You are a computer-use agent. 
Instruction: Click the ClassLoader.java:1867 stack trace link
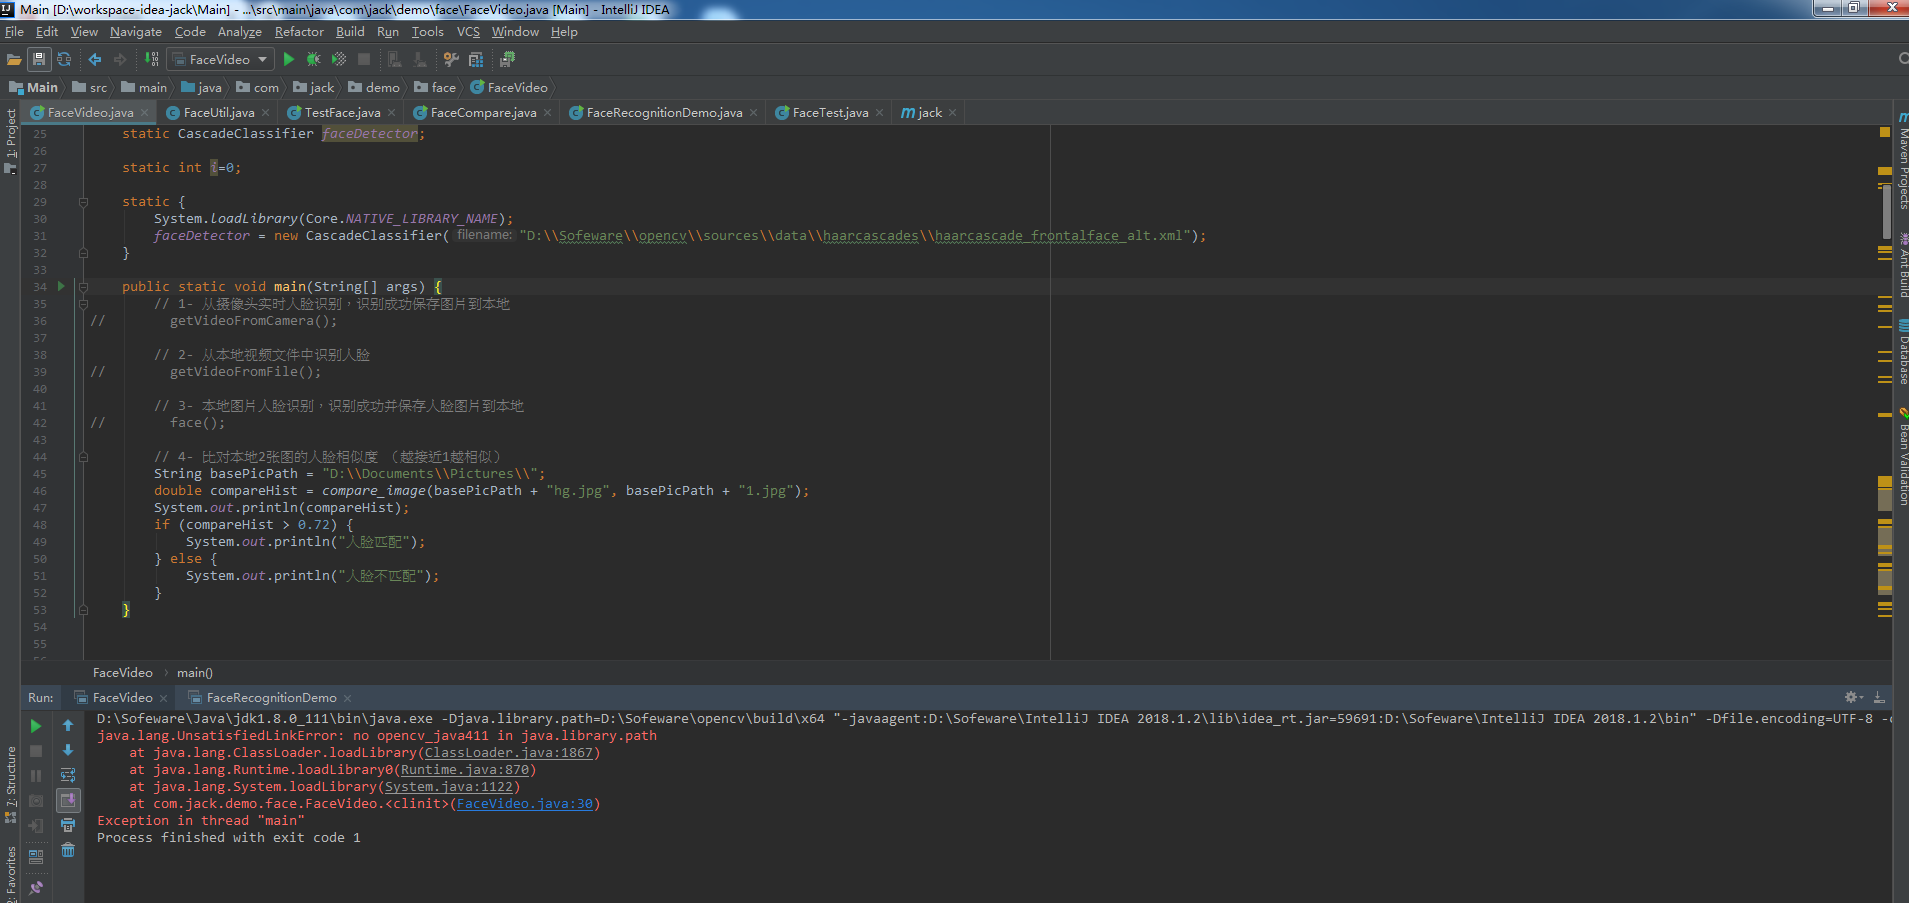tap(509, 753)
